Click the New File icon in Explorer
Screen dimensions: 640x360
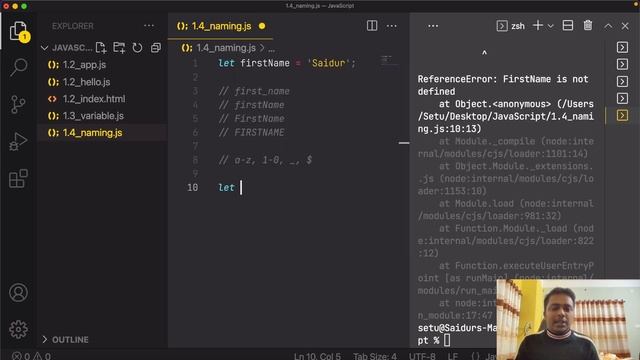coord(101,48)
